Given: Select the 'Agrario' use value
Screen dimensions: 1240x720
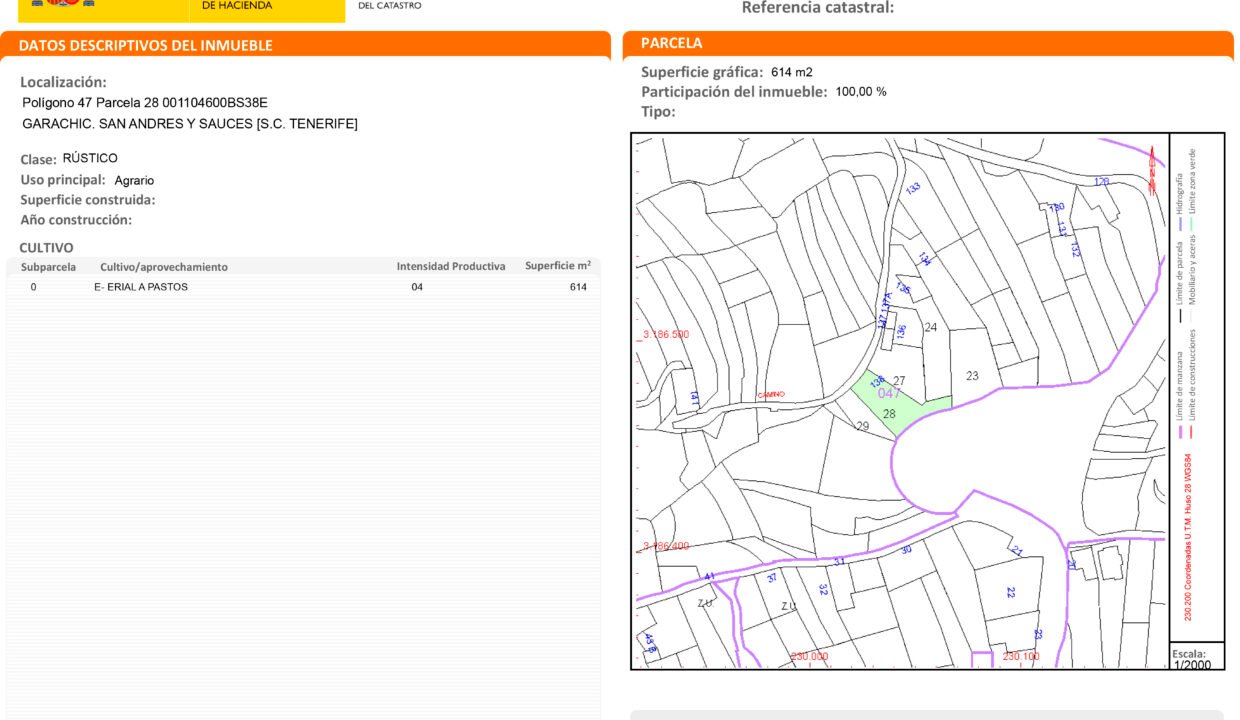Looking at the screenshot, I should 134,181.
